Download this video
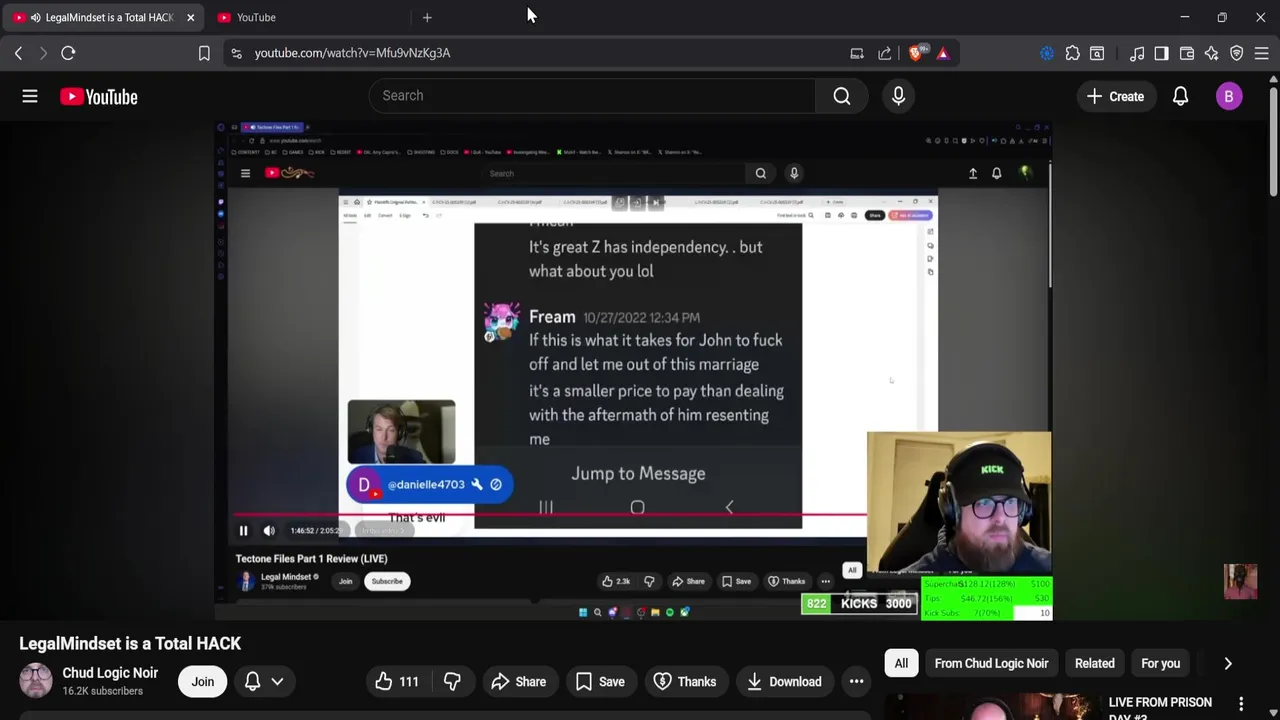 click(785, 682)
